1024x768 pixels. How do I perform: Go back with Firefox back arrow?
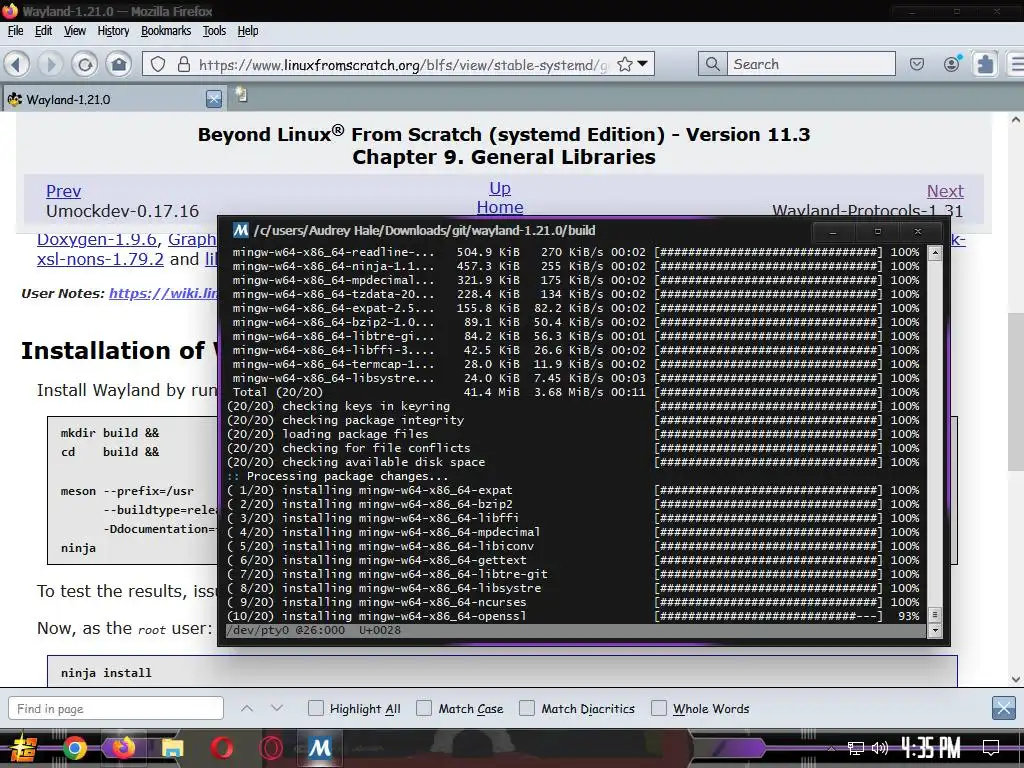click(17, 64)
